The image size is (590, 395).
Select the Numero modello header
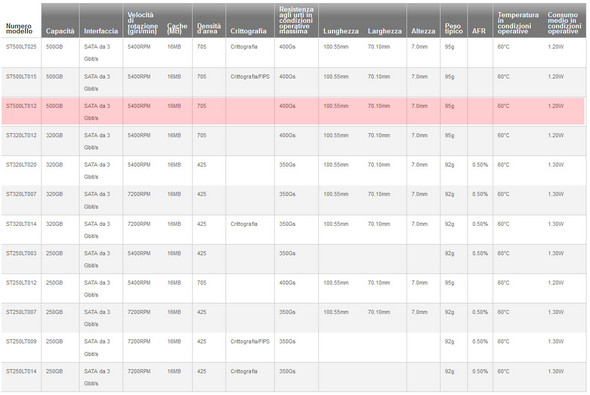pyautogui.click(x=19, y=29)
